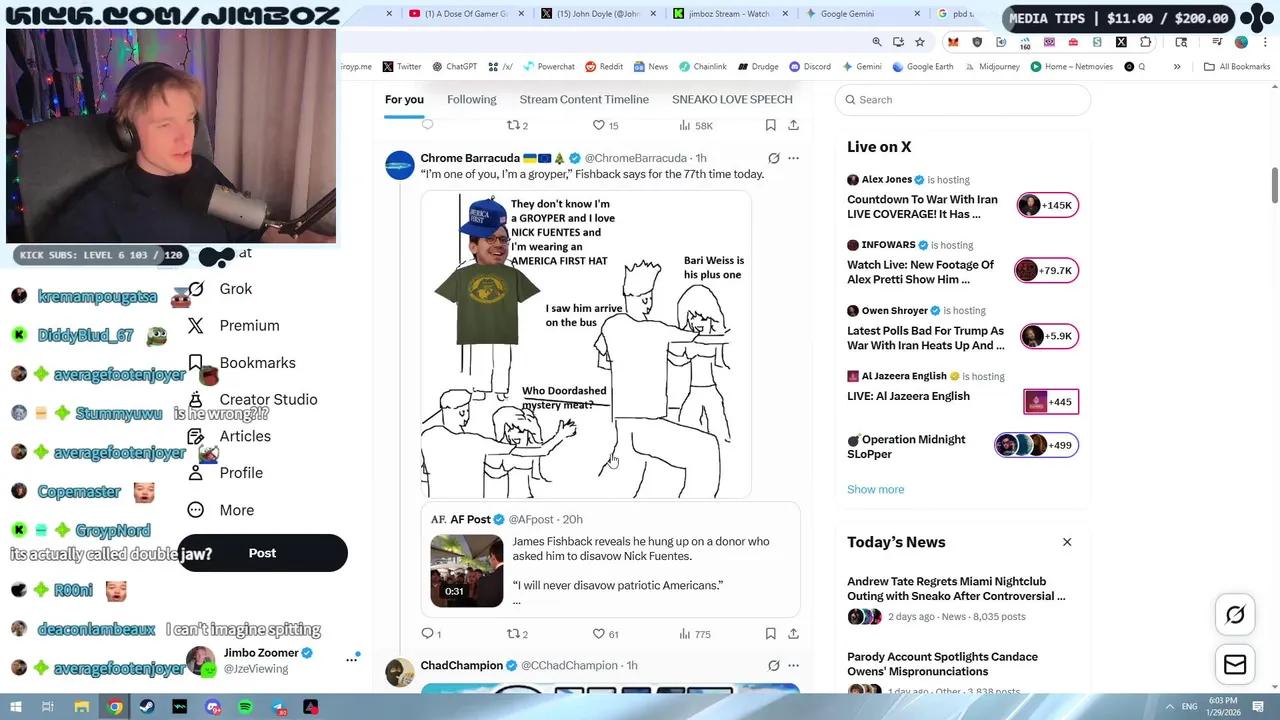Image resolution: width=1280 pixels, height=720 pixels.
Task: Bookmark this tab with star icon
Action: (920, 42)
